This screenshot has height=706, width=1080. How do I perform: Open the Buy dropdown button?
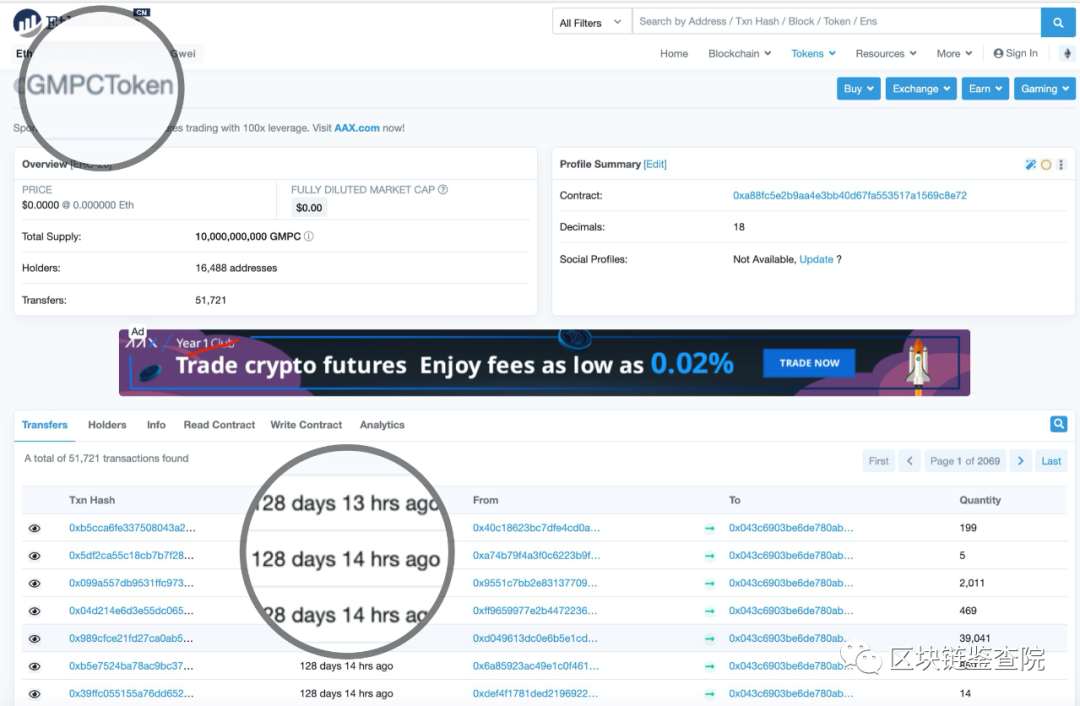pyautogui.click(x=858, y=88)
